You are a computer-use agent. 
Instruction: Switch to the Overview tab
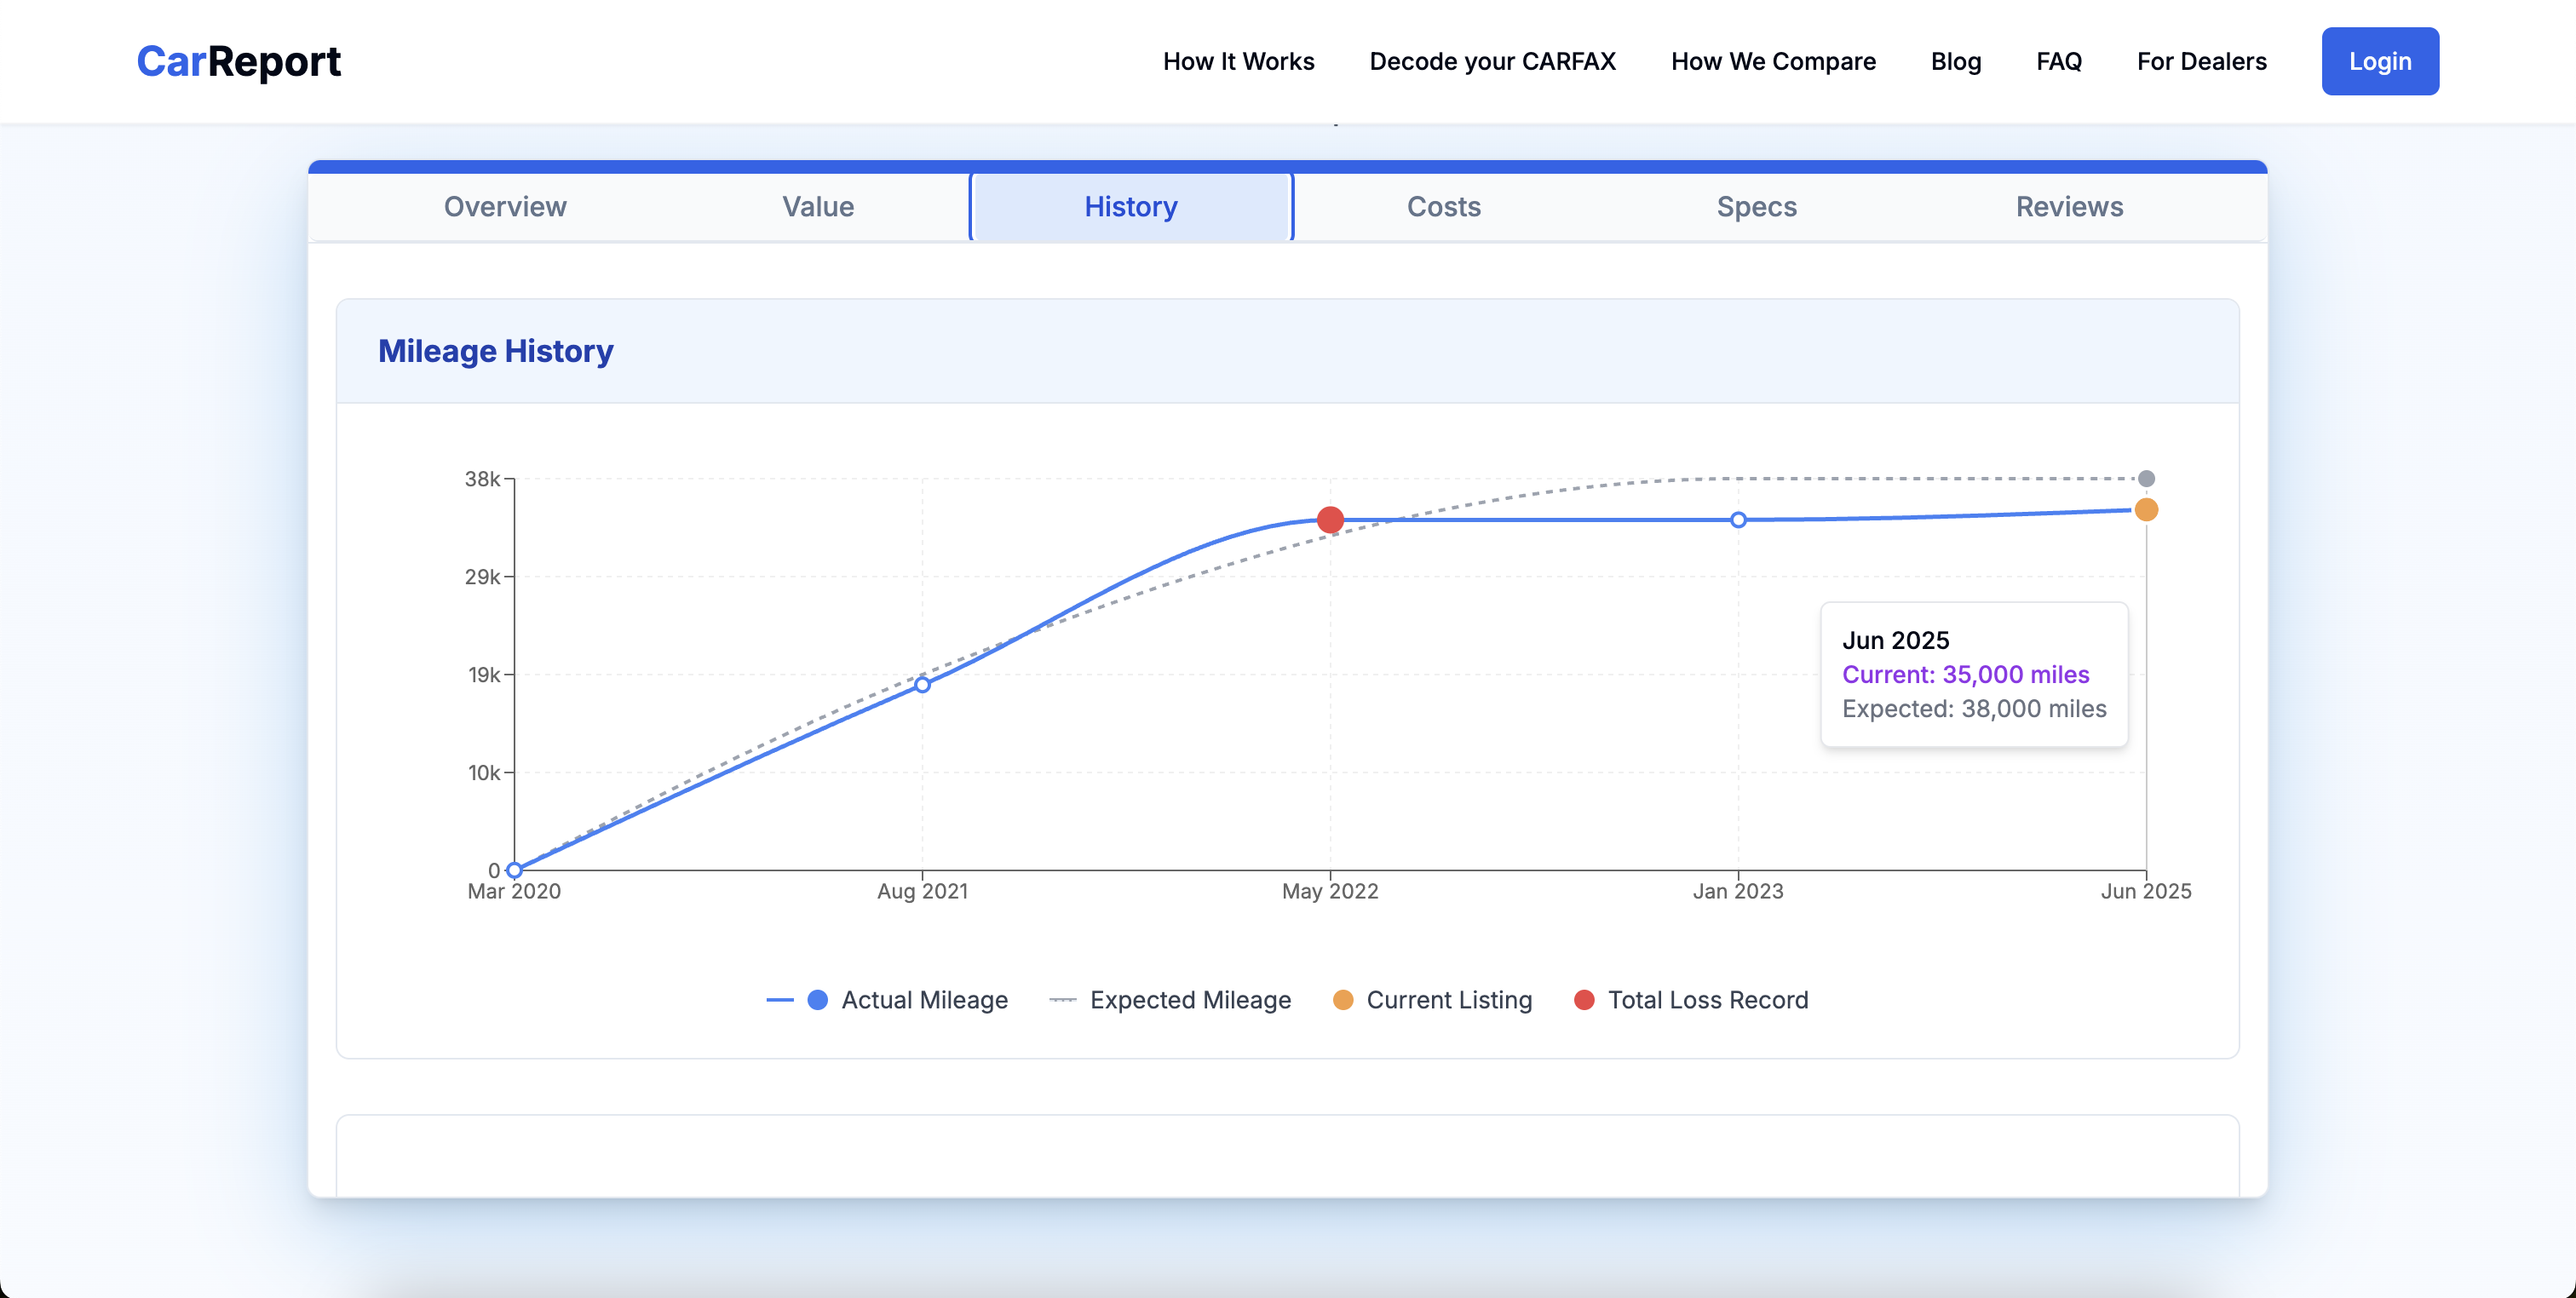point(505,207)
